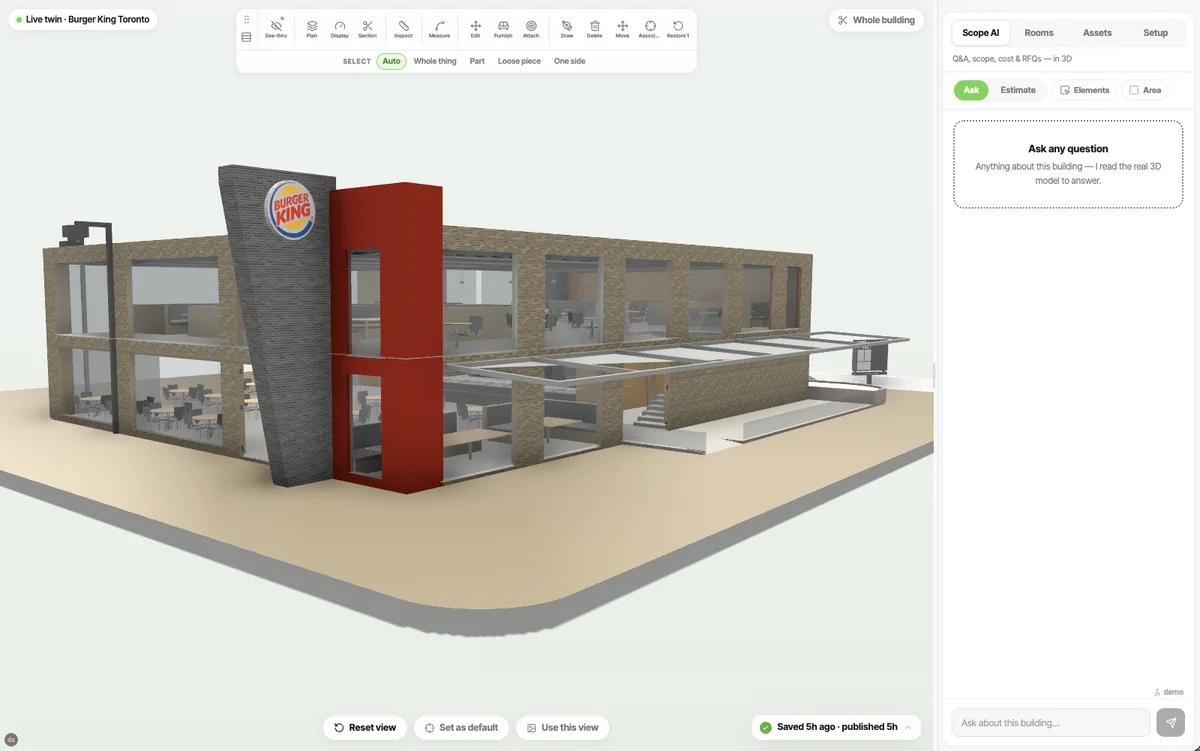Click the send message arrow button

click(x=1170, y=722)
